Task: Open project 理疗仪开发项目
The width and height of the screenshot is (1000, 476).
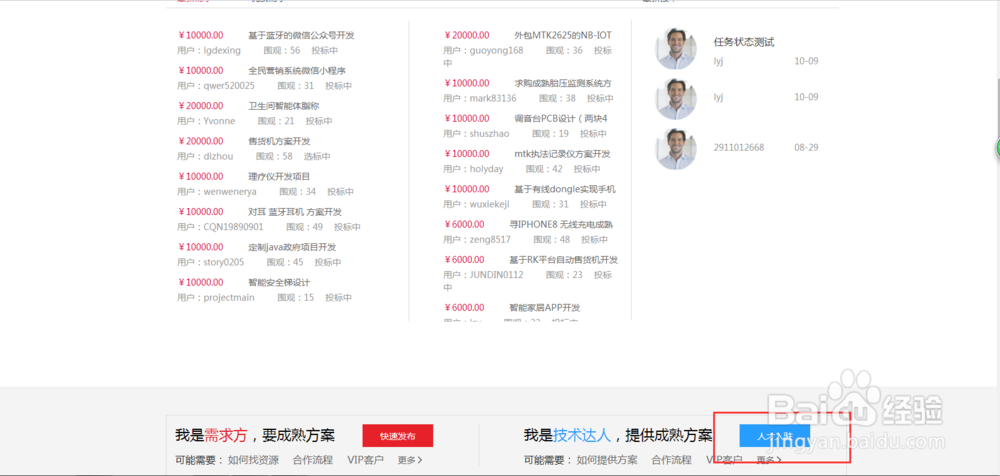Action: [x=279, y=176]
